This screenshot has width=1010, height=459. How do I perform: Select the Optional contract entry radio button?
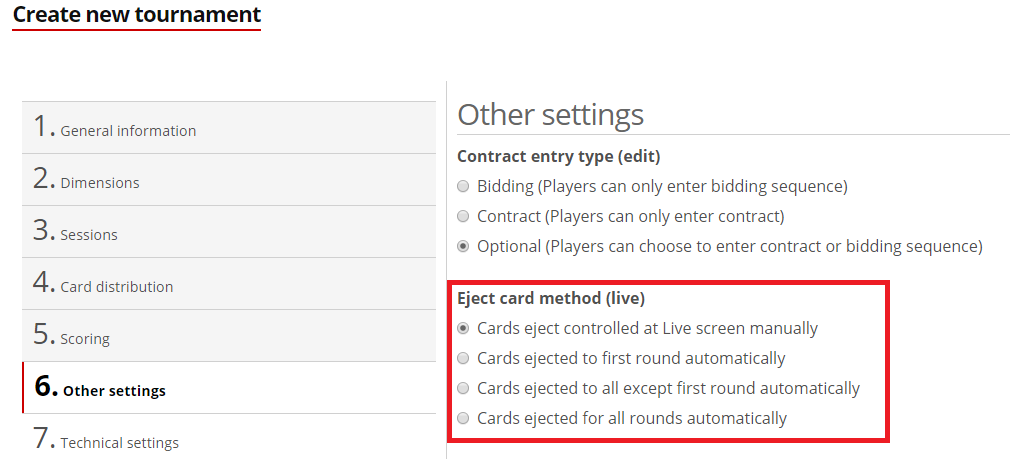(463, 246)
